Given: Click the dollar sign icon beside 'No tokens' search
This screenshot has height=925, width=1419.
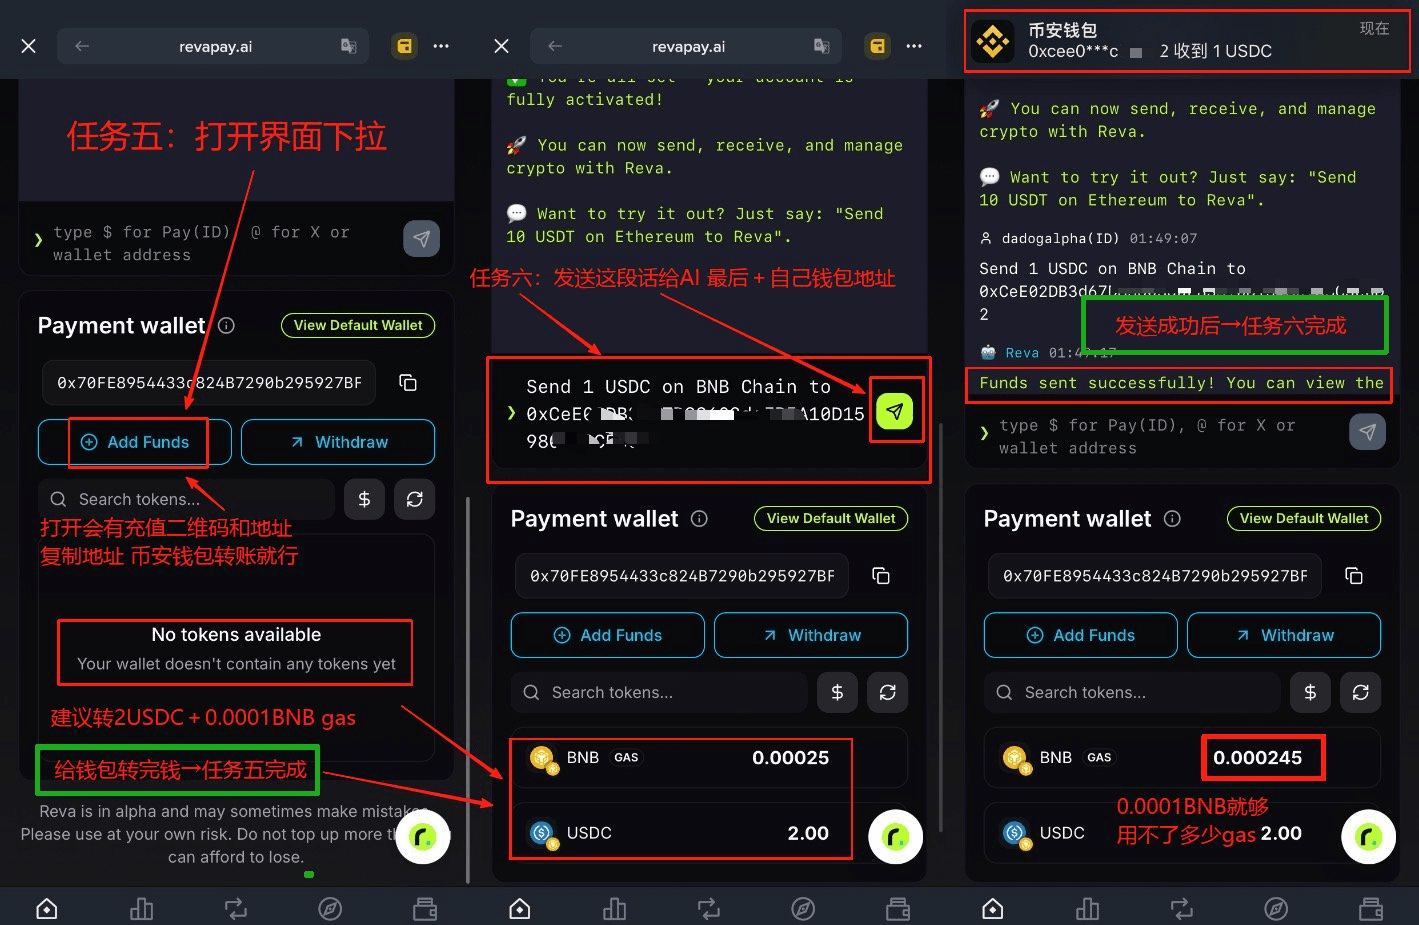Looking at the screenshot, I should point(364,499).
